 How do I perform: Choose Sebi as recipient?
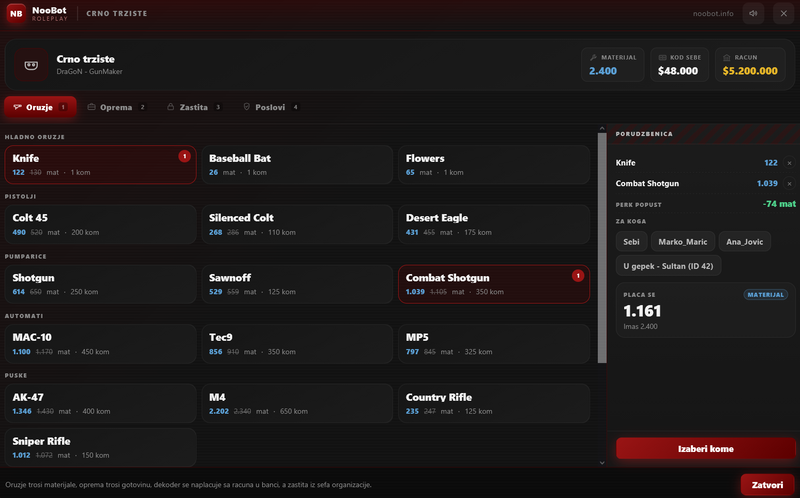[x=631, y=241]
